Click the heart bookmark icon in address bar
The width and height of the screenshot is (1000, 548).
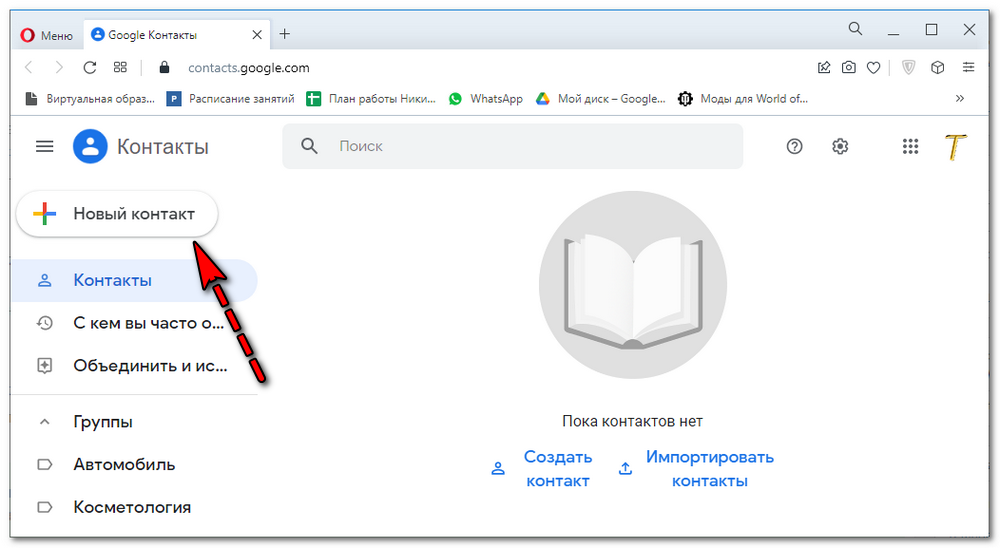click(873, 68)
